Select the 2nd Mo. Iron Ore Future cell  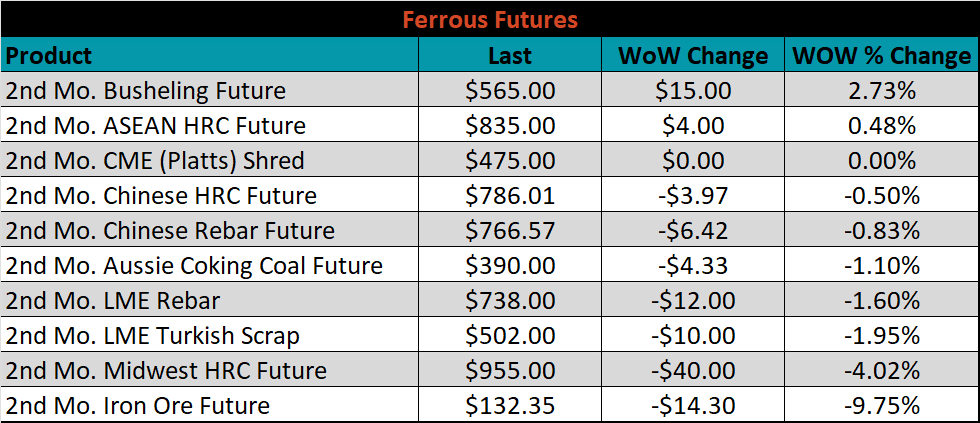point(210,405)
